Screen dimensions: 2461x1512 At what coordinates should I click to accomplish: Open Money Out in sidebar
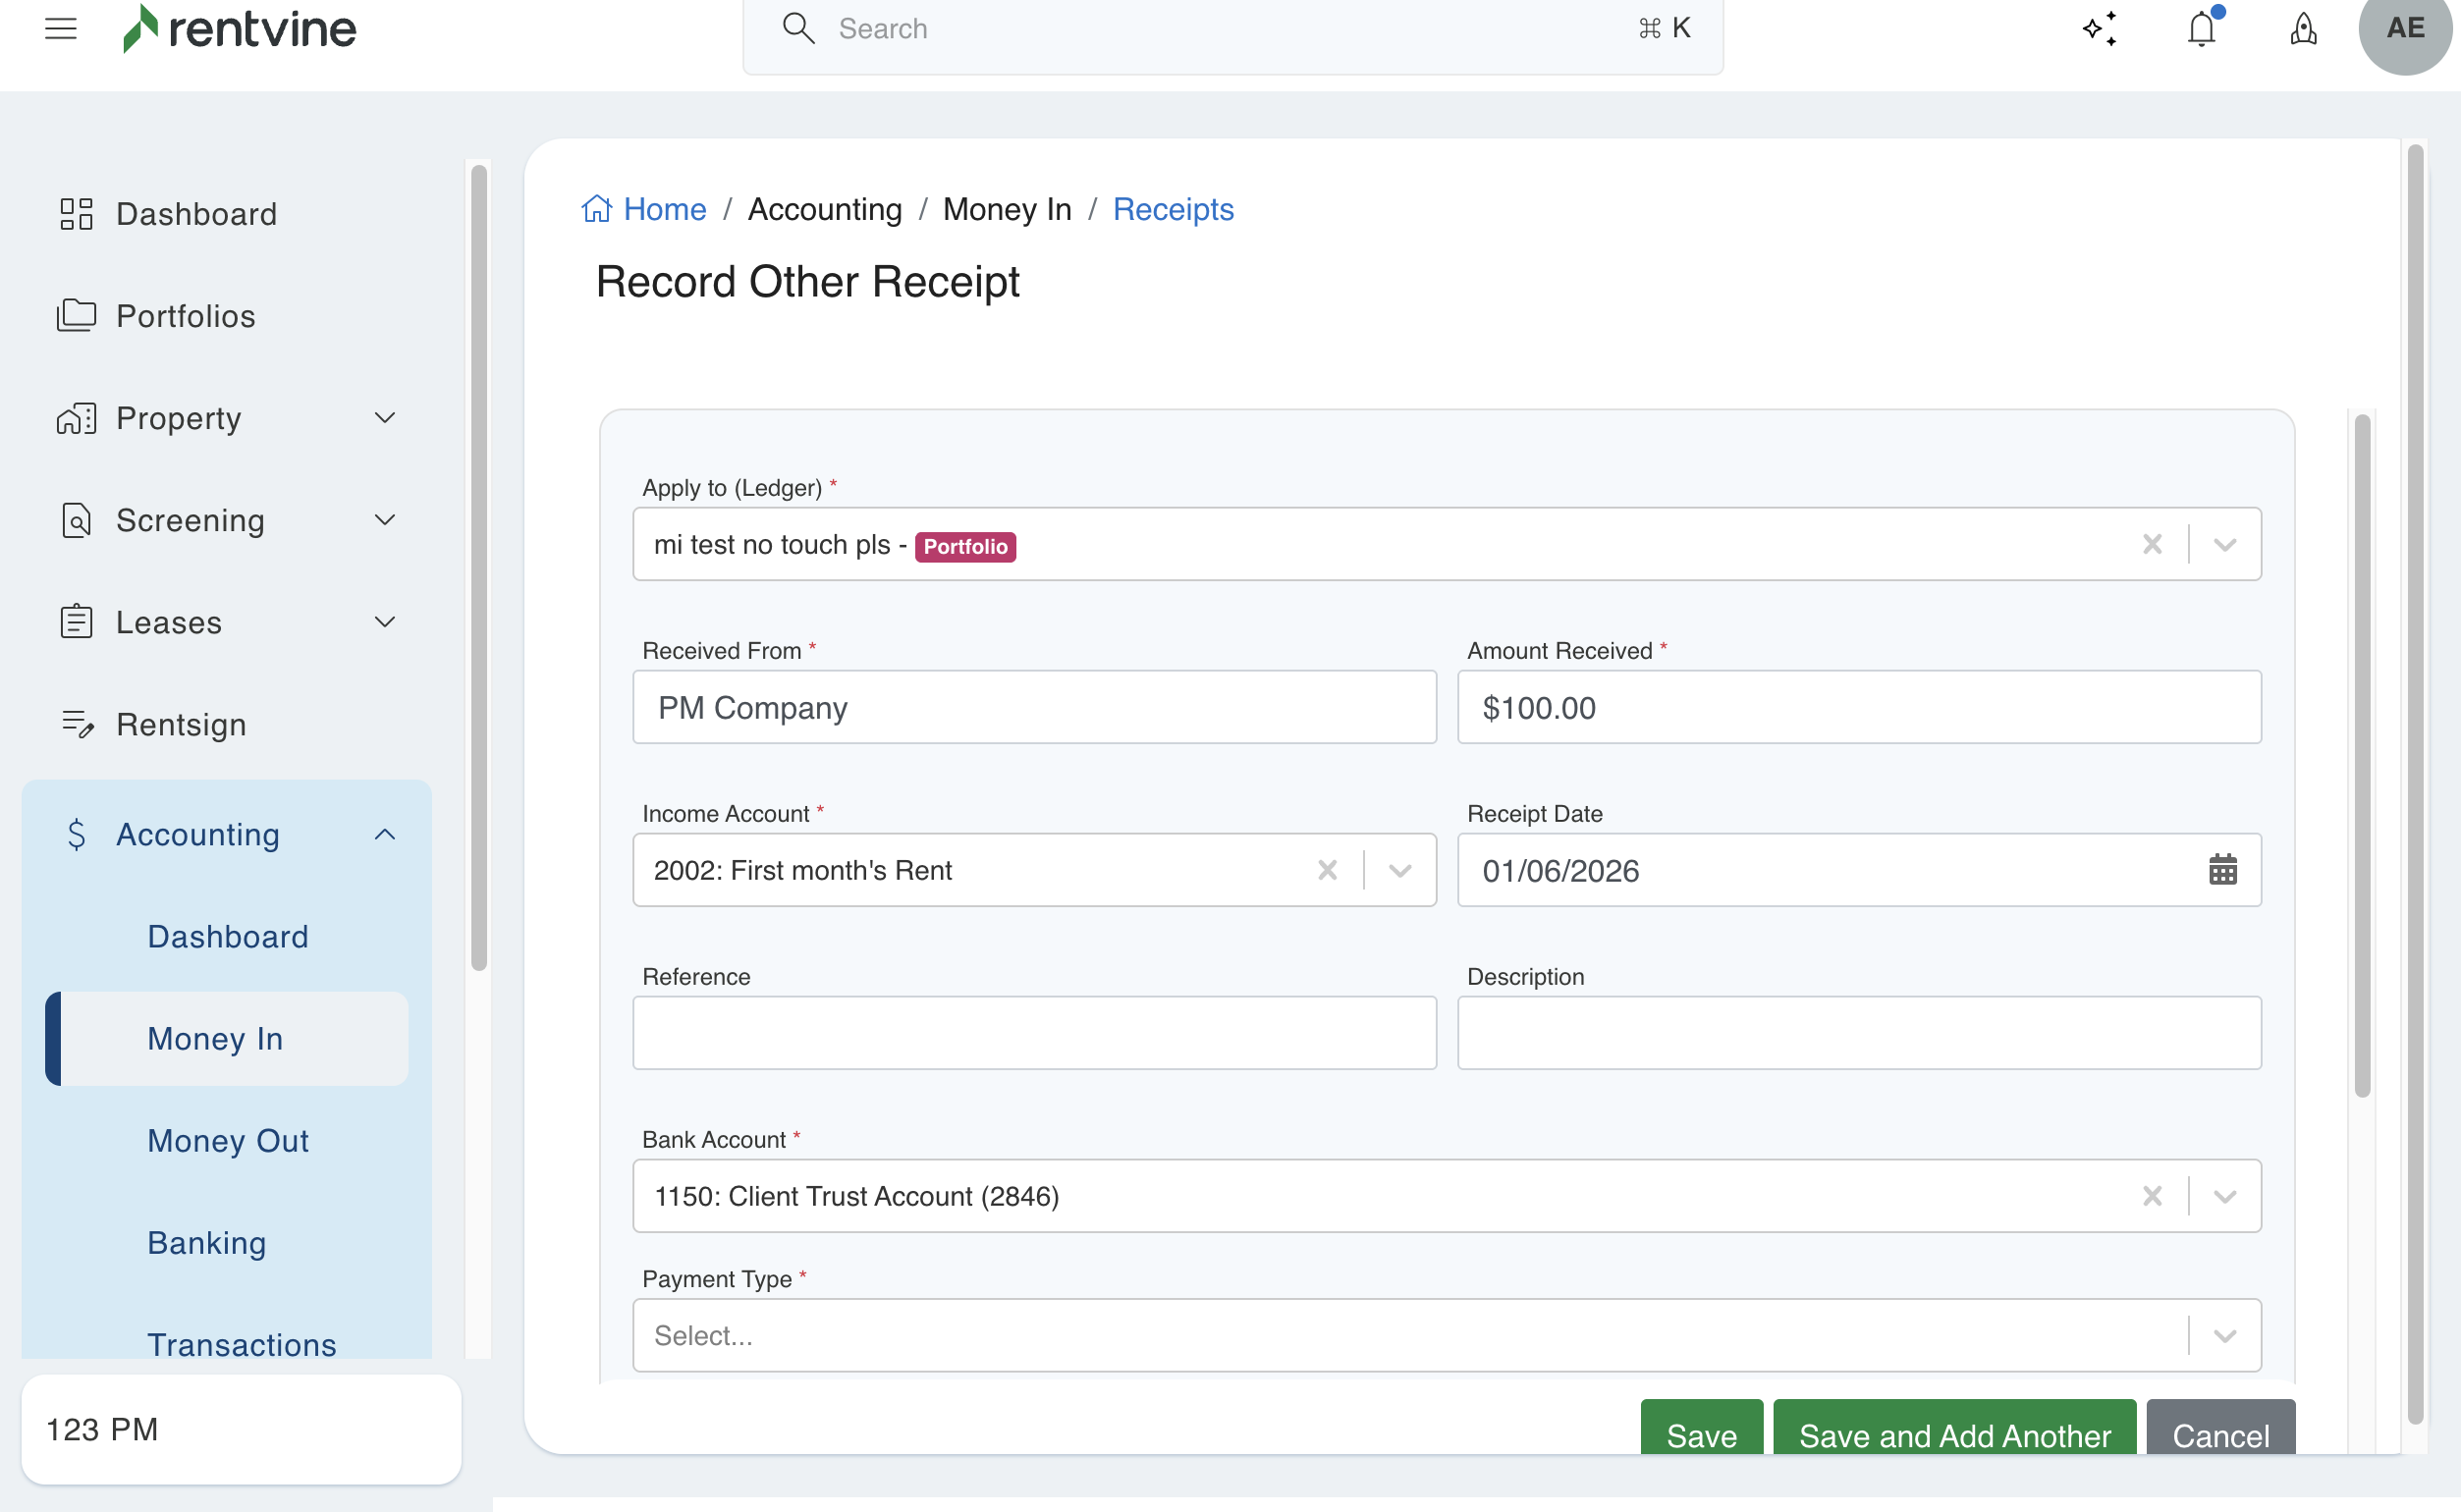coord(228,1141)
